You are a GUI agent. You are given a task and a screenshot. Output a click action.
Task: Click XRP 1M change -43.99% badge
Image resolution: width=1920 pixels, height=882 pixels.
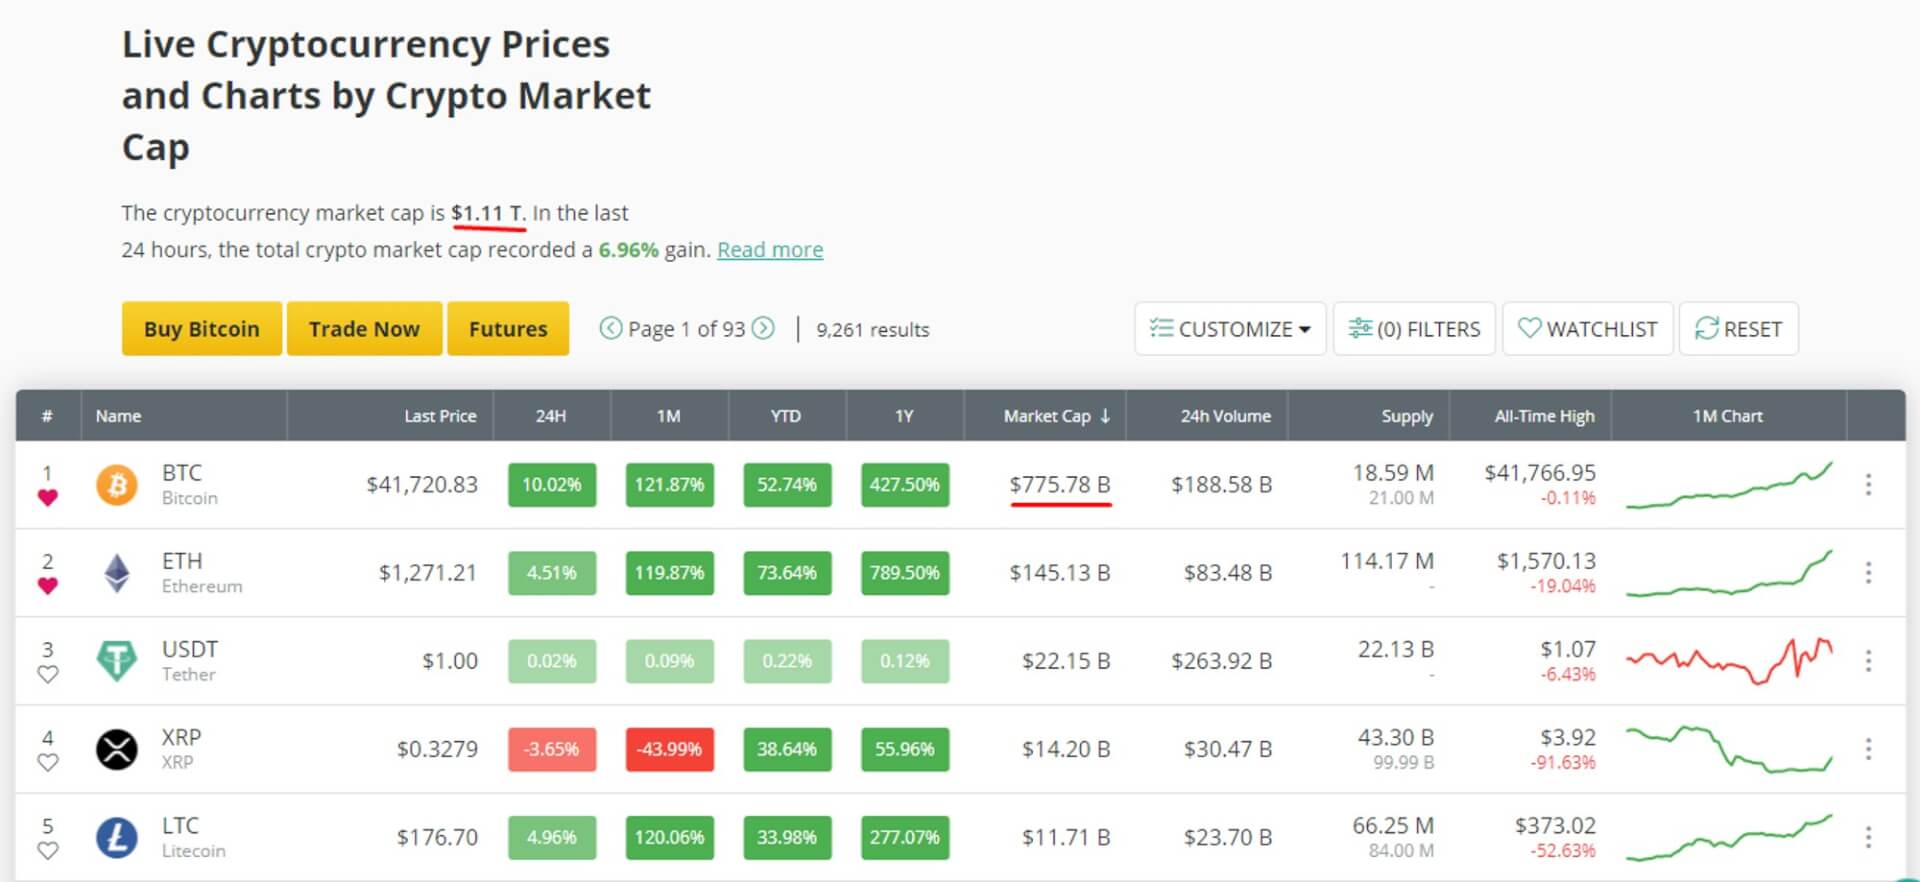670,749
